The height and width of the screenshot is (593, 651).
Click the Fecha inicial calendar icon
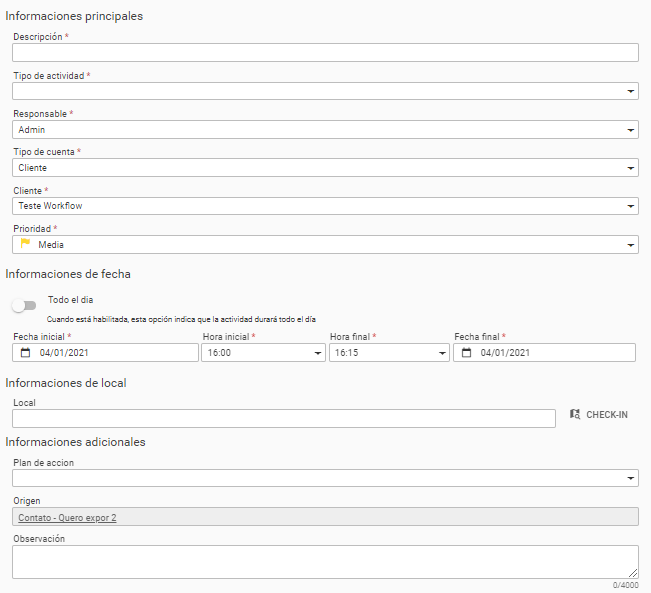pos(25,353)
